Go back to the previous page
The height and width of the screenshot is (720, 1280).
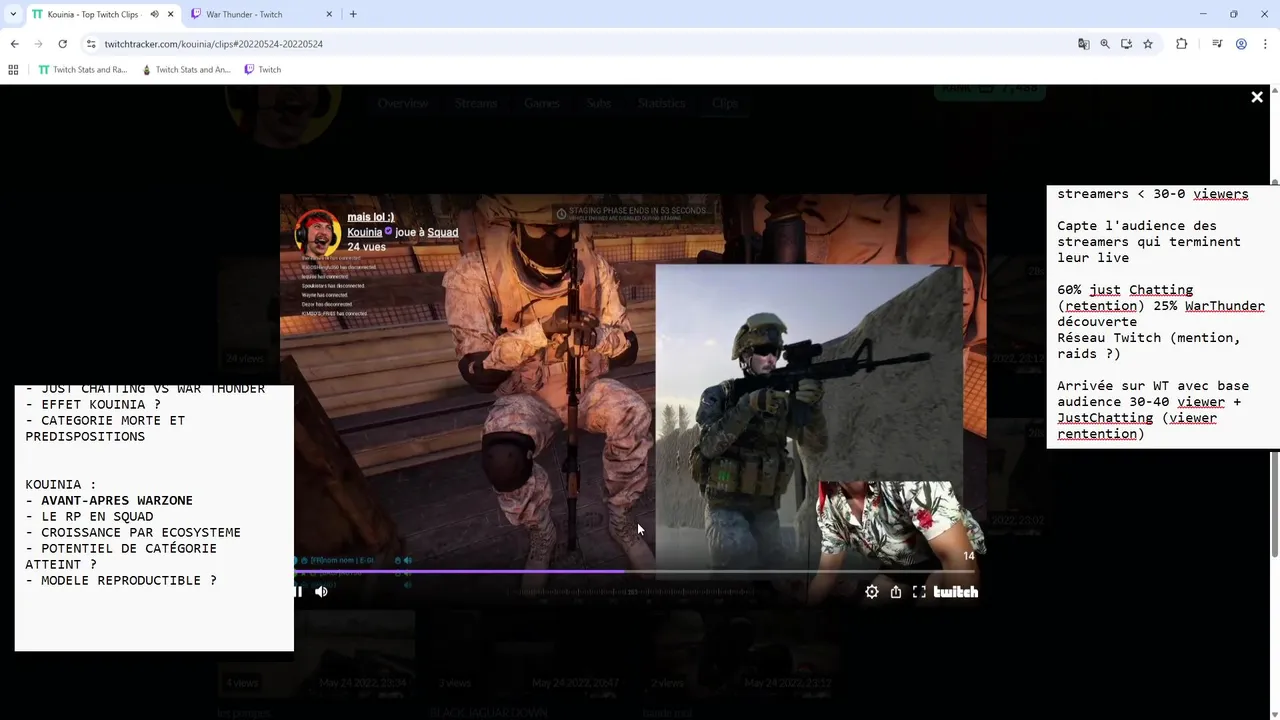[x=14, y=44]
